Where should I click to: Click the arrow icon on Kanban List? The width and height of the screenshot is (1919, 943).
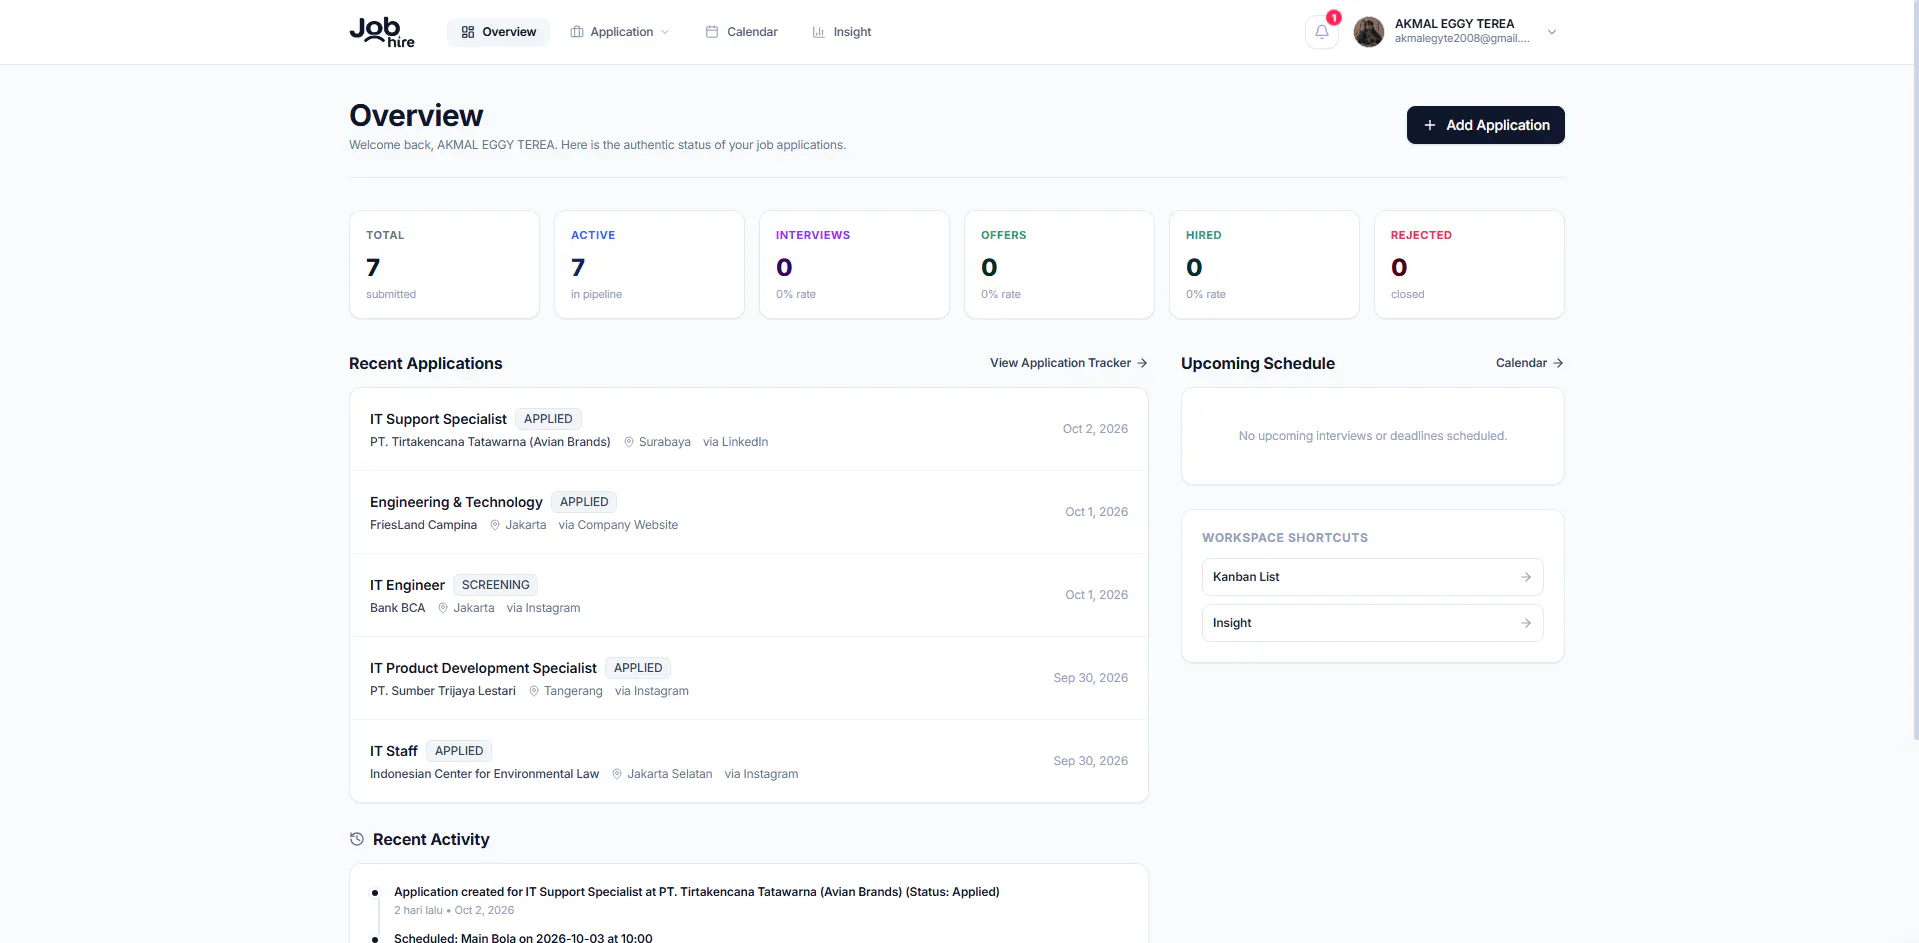coord(1526,577)
